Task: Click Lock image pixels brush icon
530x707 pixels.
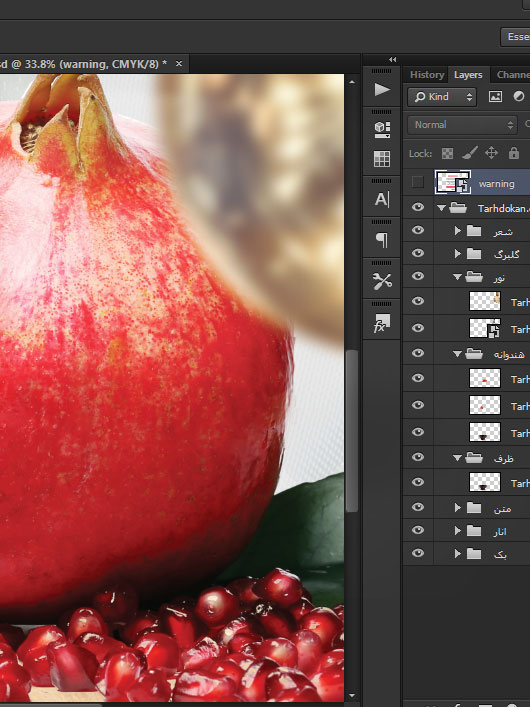Action: point(470,153)
